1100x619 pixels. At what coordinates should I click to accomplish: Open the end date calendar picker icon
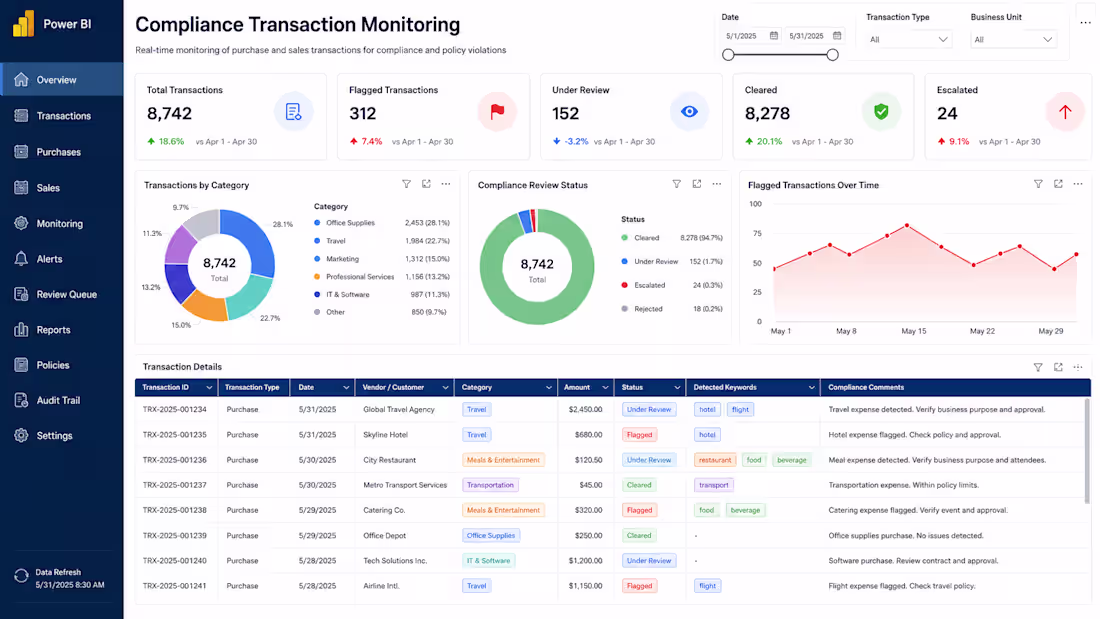pos(837,35)
